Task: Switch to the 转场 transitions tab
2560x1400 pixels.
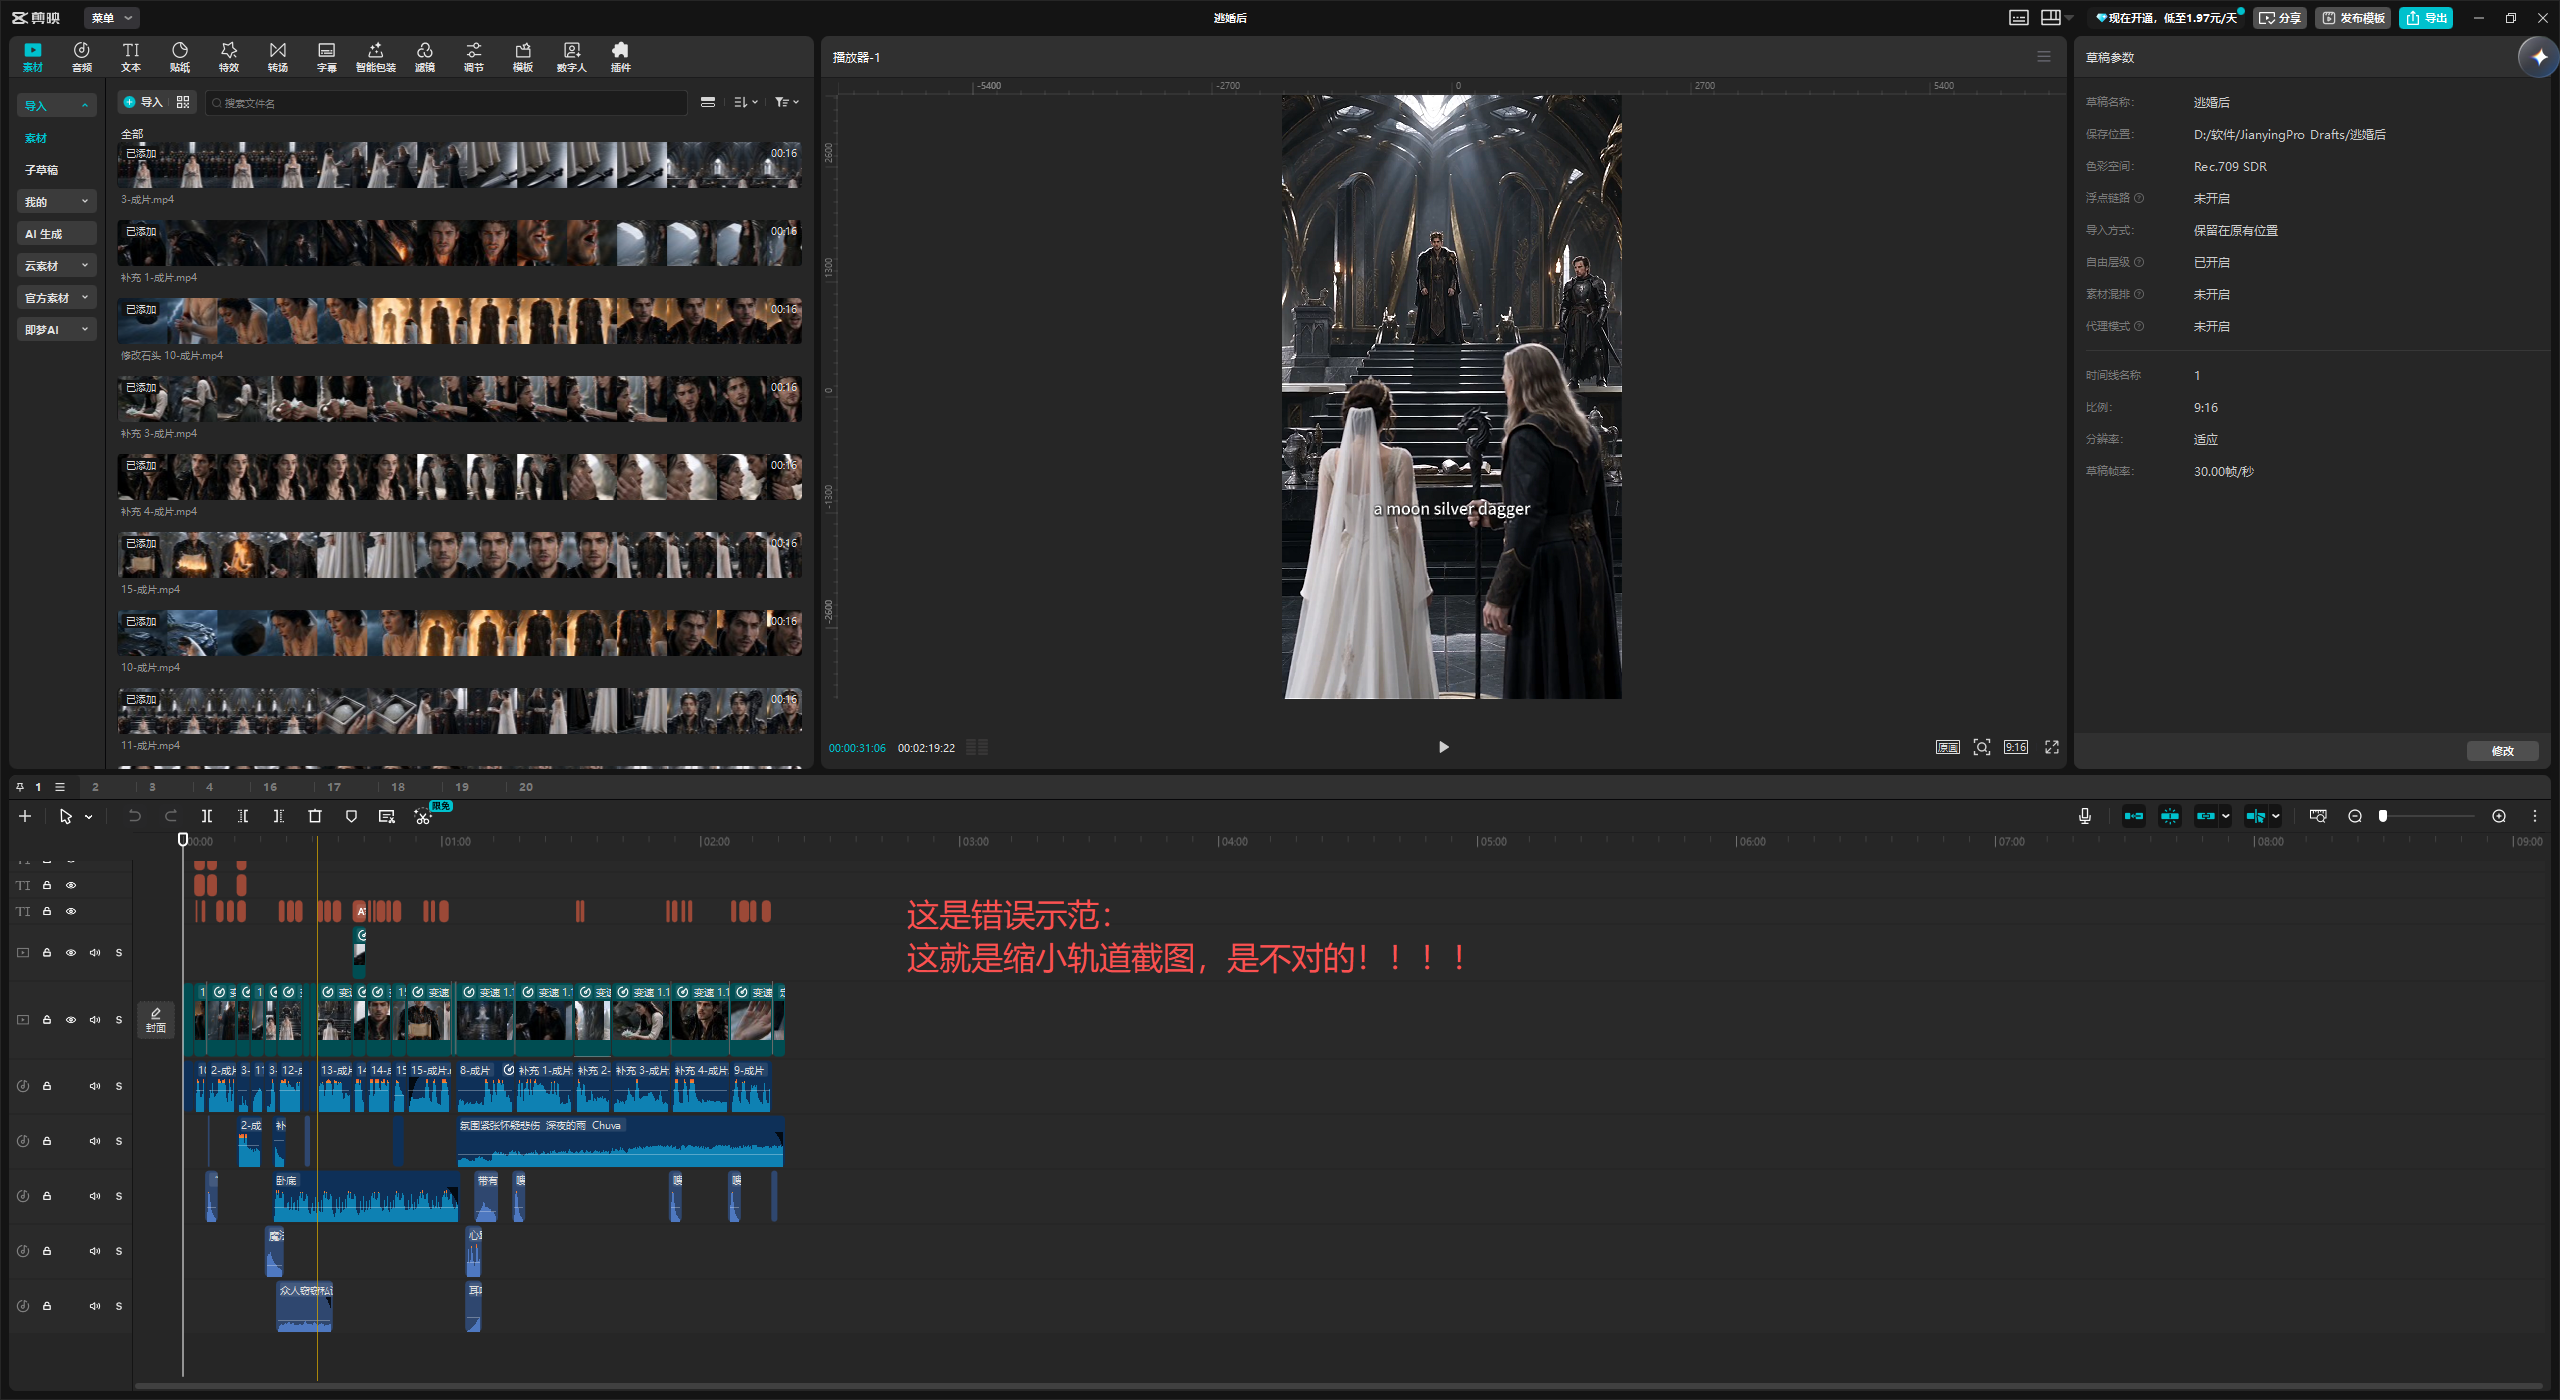Action: (278, 57)
